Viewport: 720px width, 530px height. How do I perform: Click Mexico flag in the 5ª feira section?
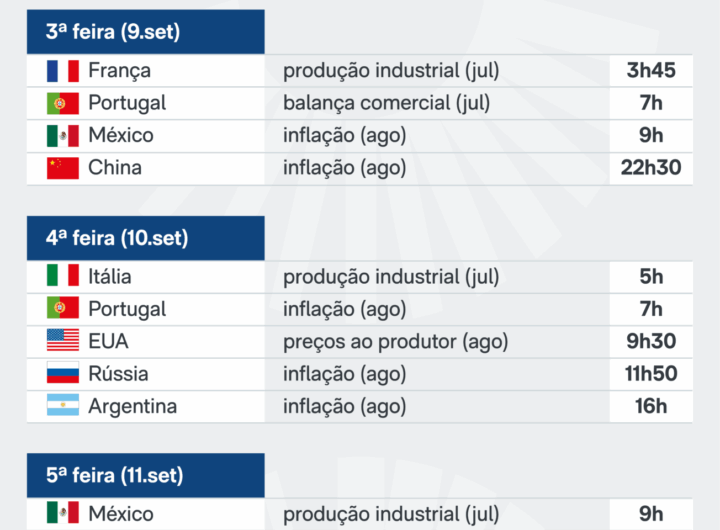pyautogui.click(x=62, y=514)
